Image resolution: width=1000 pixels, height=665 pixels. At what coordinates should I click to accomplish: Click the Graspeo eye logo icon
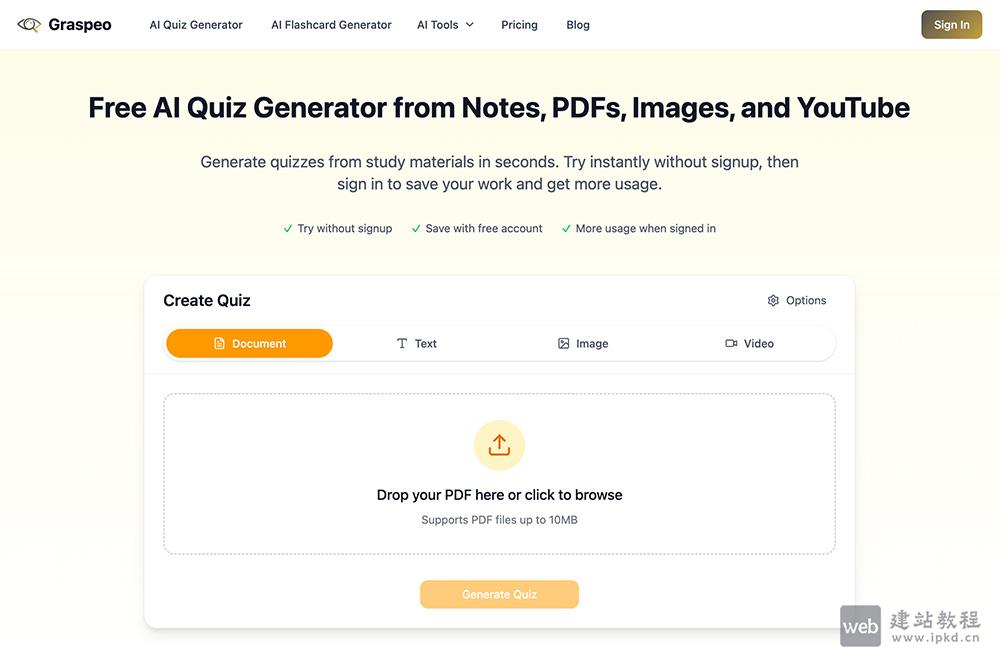pyautogui.click(x=29, y=25)
